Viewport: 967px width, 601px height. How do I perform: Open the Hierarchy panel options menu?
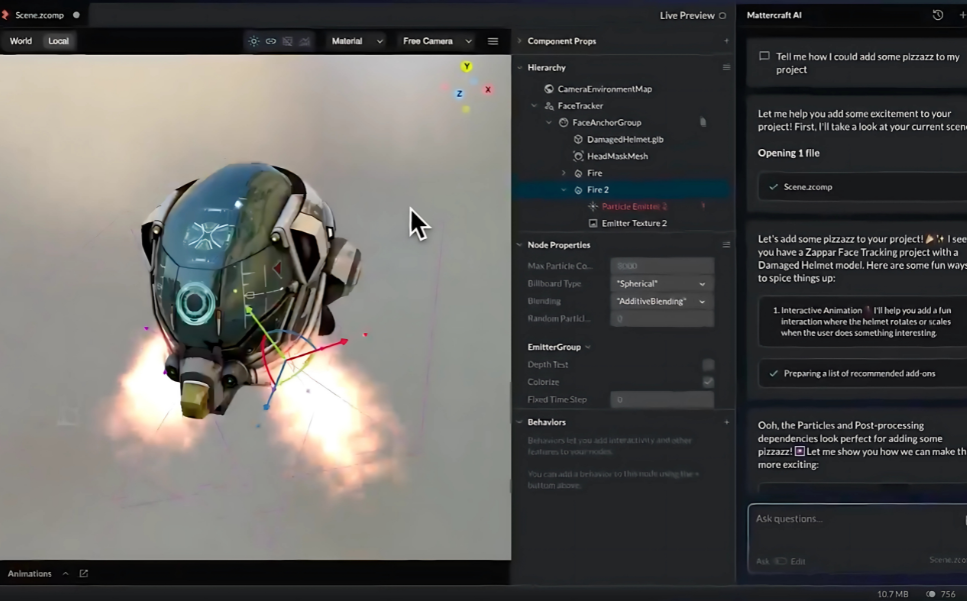point(727,67)
